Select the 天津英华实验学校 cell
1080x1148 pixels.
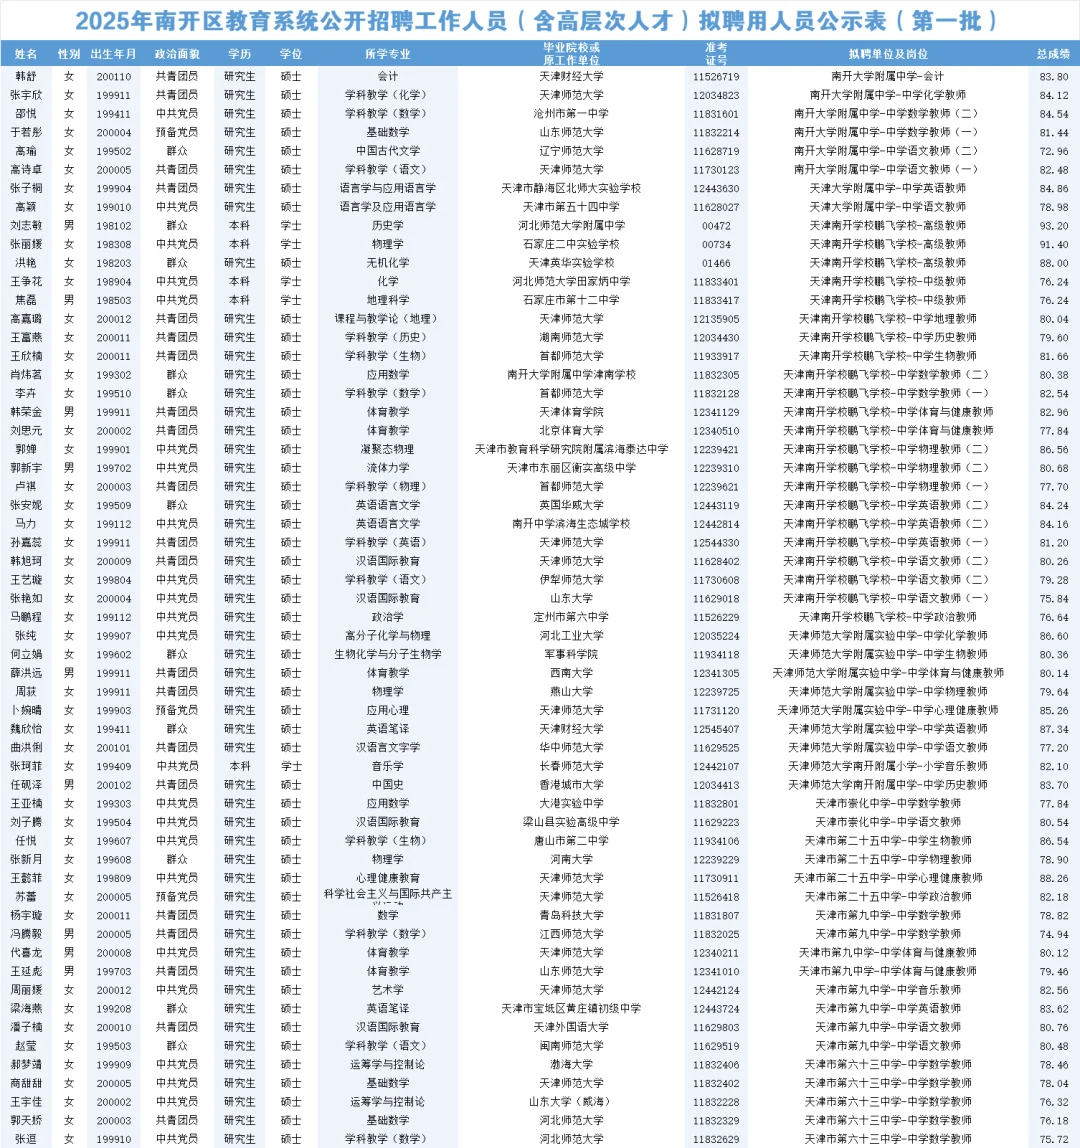571,263
